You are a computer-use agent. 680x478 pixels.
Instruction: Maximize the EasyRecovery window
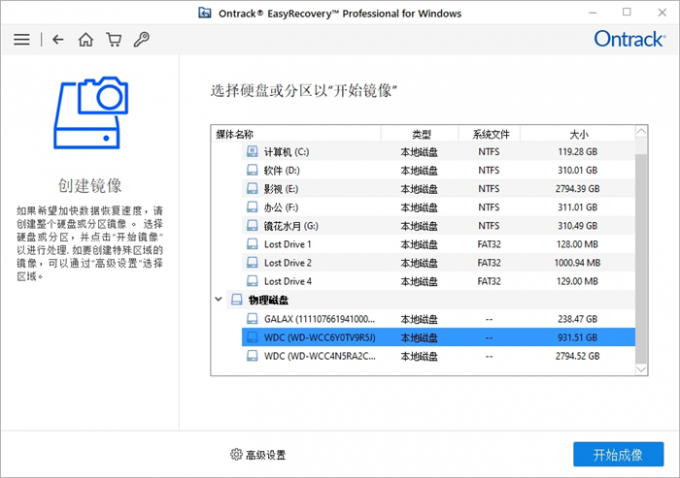(627, 12)
